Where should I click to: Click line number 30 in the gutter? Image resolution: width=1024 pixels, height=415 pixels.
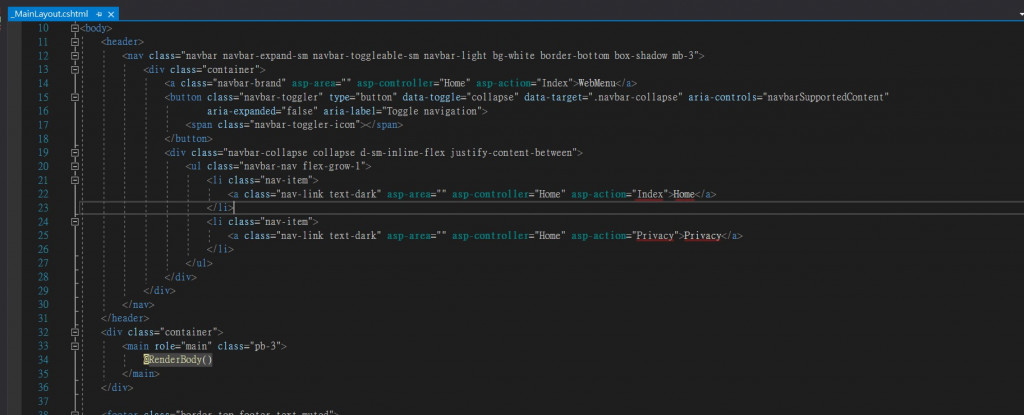43,305
